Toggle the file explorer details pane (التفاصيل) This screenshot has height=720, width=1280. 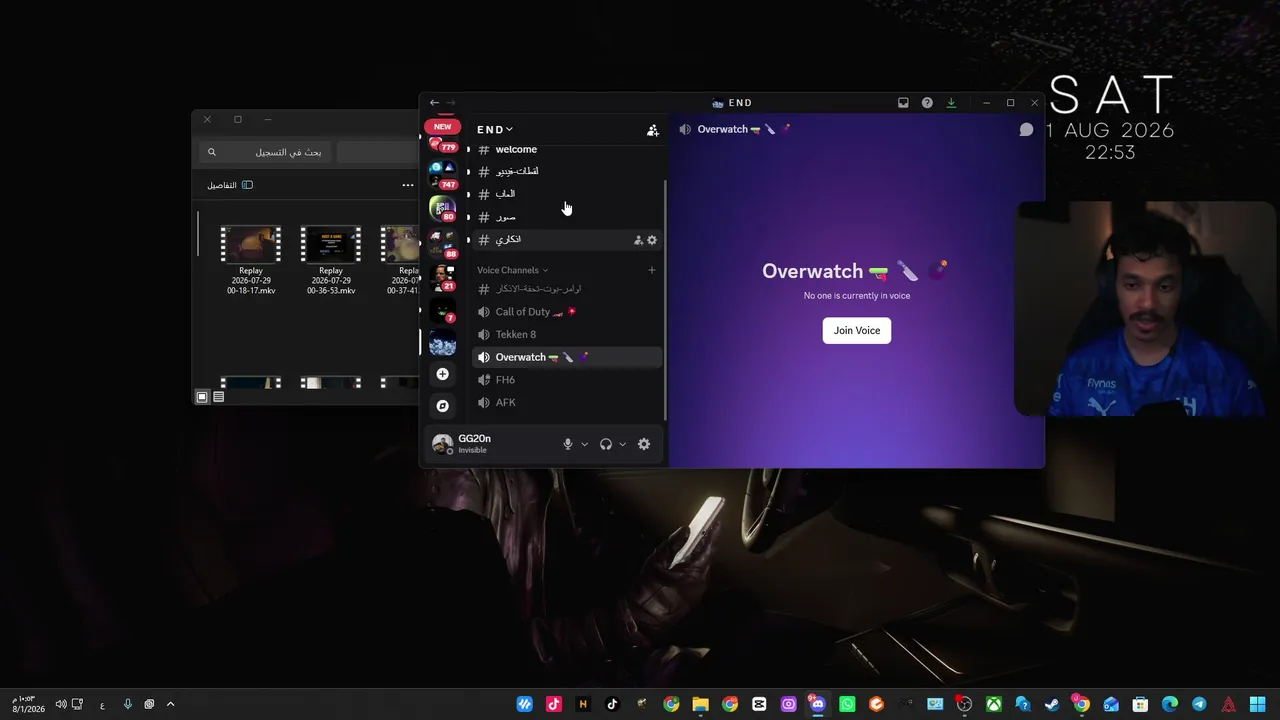[230, 185]
